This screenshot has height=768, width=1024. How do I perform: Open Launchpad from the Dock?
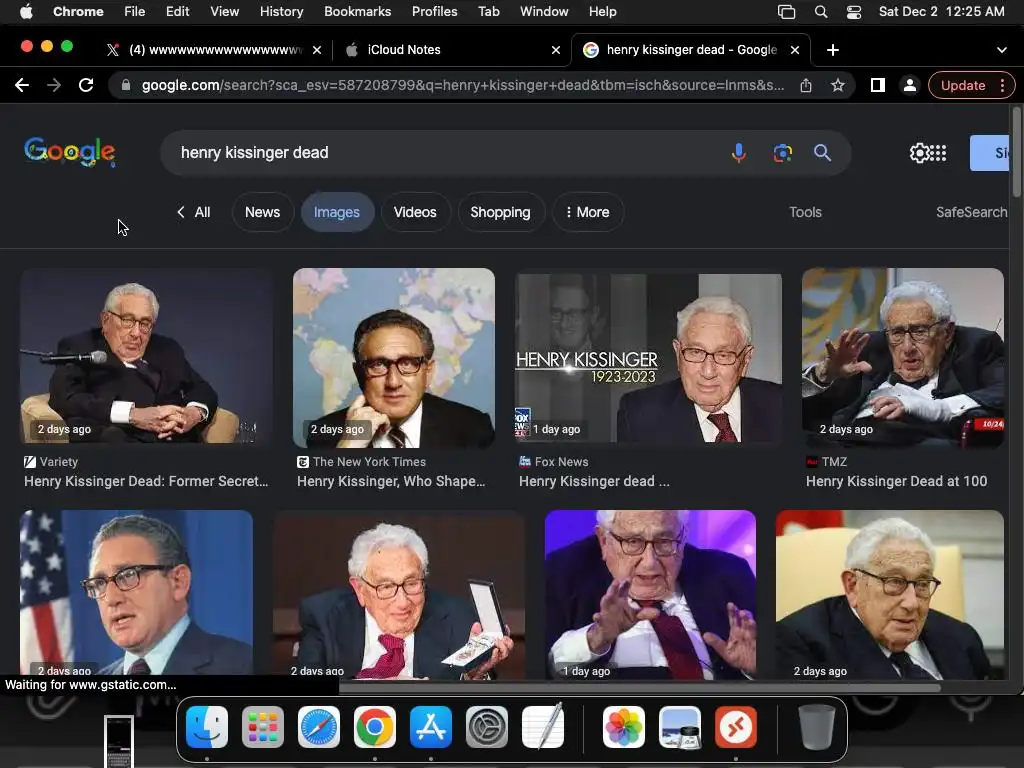[263, 727]
